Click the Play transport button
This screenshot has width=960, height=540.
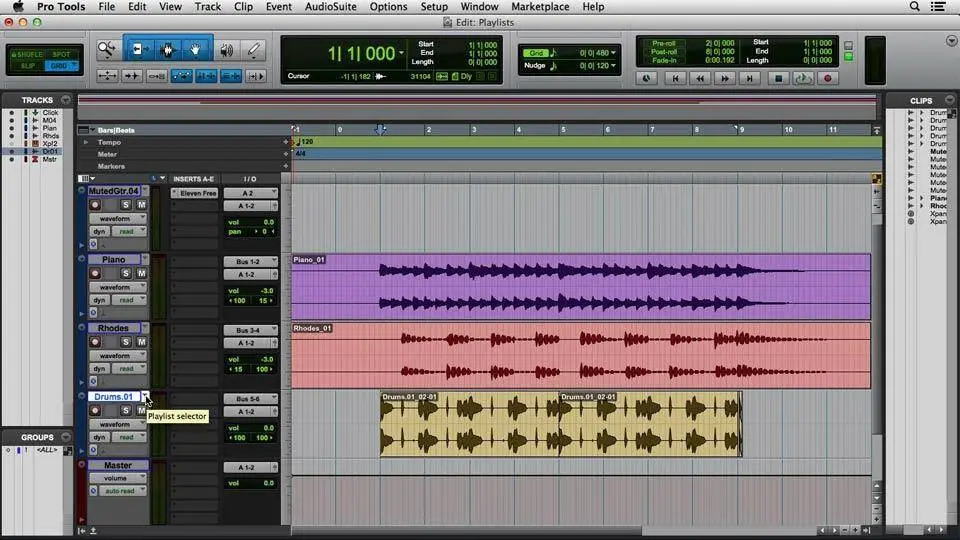tap(803, 78)
